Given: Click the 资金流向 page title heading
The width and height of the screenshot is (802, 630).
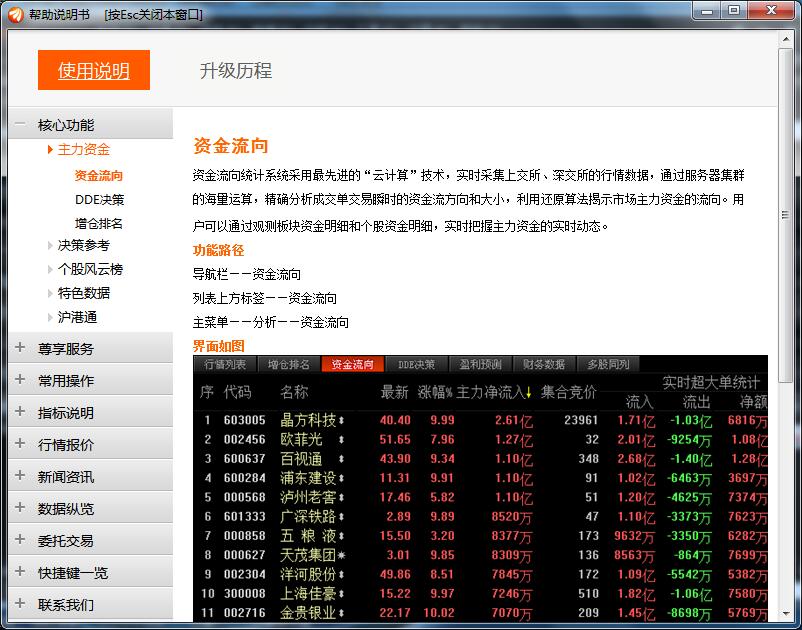Looking at the screenshot, I should pos(231,146).
